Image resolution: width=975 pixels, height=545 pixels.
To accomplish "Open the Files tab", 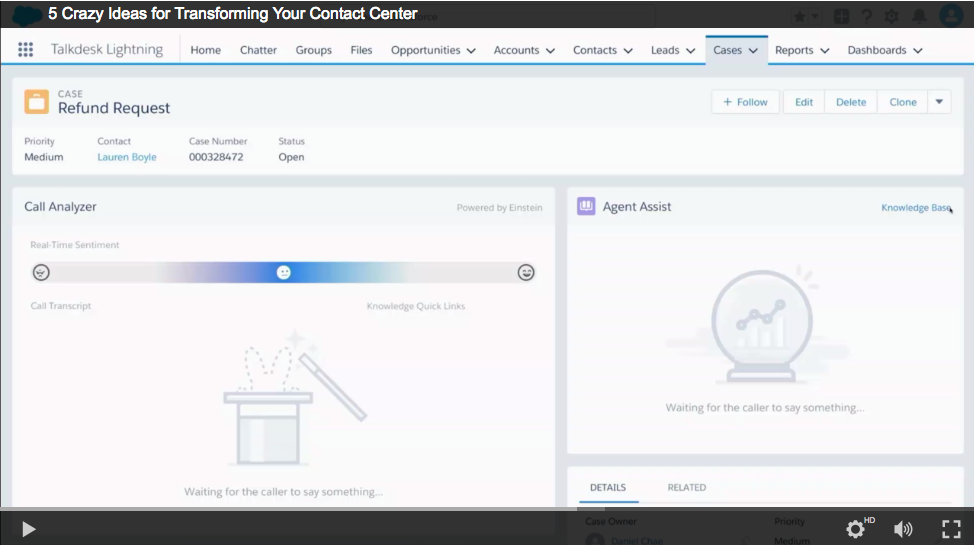I will click(361, 50).
